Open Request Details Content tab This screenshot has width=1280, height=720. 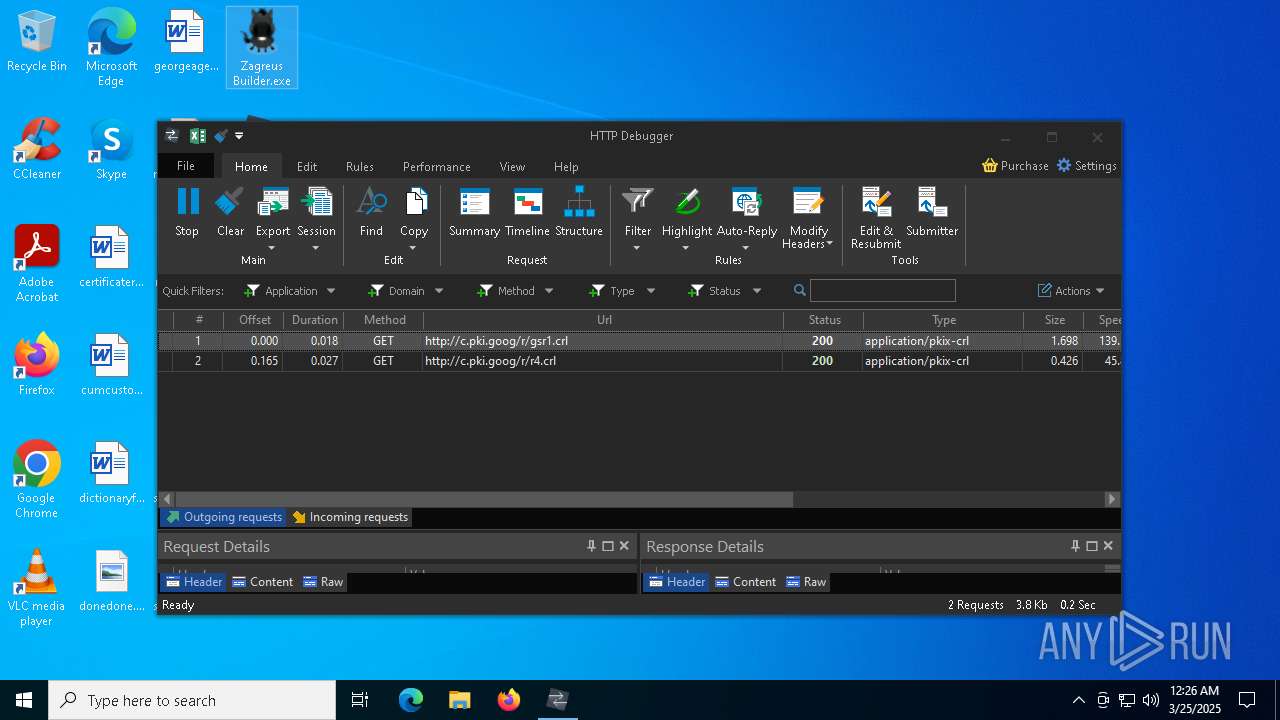coord(263,582)
